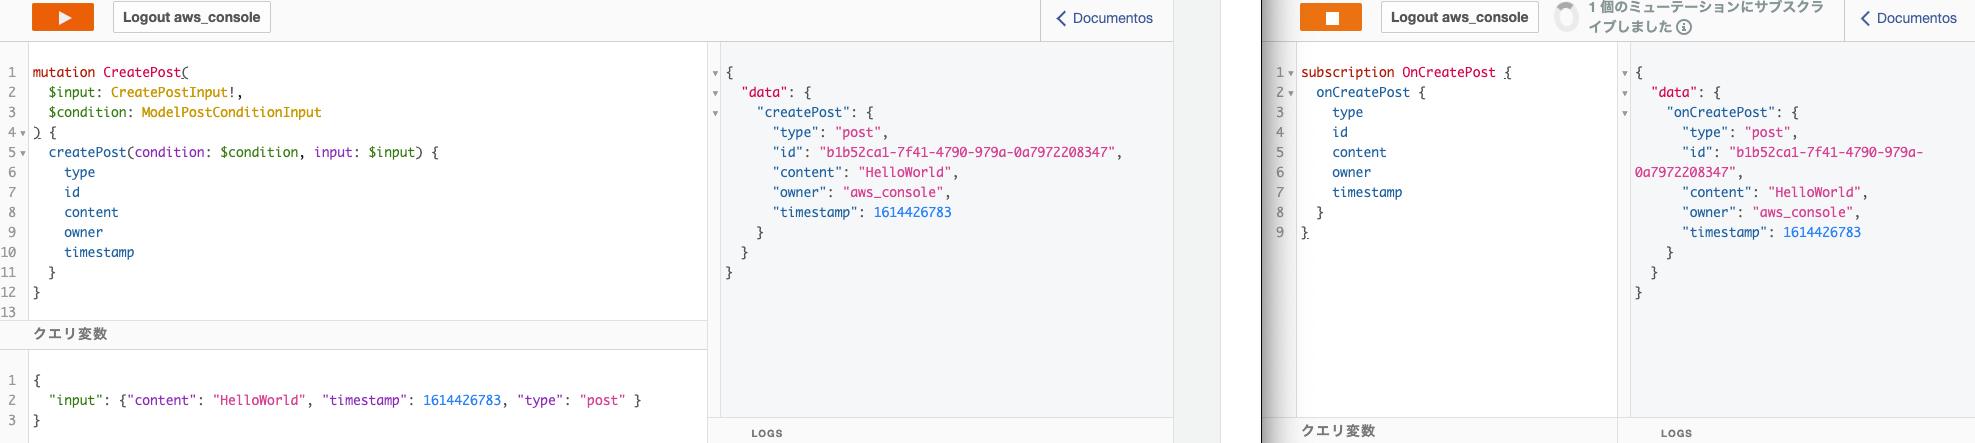Image resolution: width=1975 pixels, height=443 pixels.
Task: Click the loading spinner icon in right toolbar
Action: tap(1566, 17)
